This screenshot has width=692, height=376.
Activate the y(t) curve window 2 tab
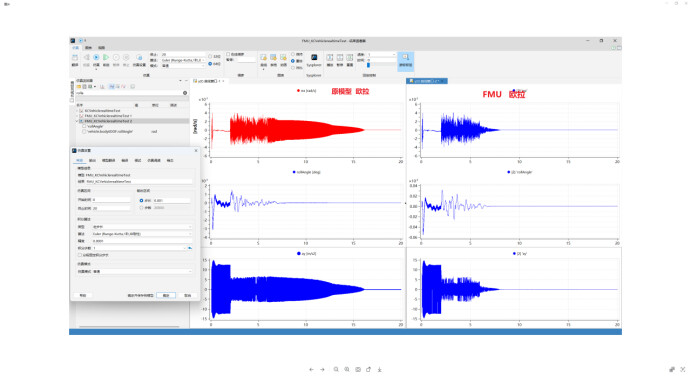point(426,81)
